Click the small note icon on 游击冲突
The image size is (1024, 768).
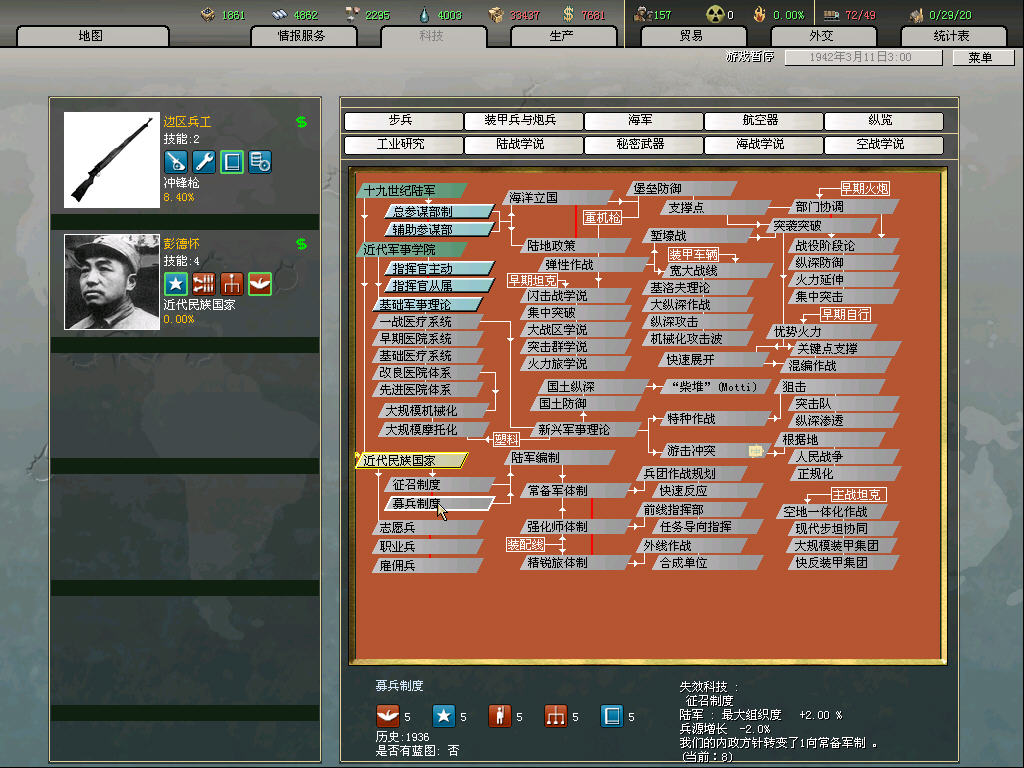(x=755, y=451)
